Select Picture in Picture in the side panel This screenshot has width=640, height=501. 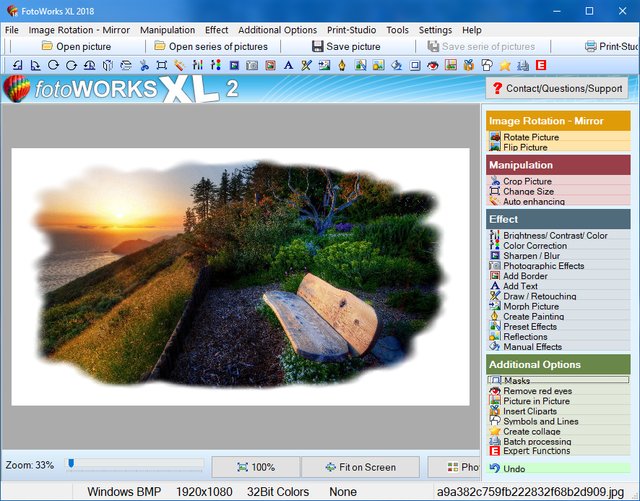[x=558, y=401]
